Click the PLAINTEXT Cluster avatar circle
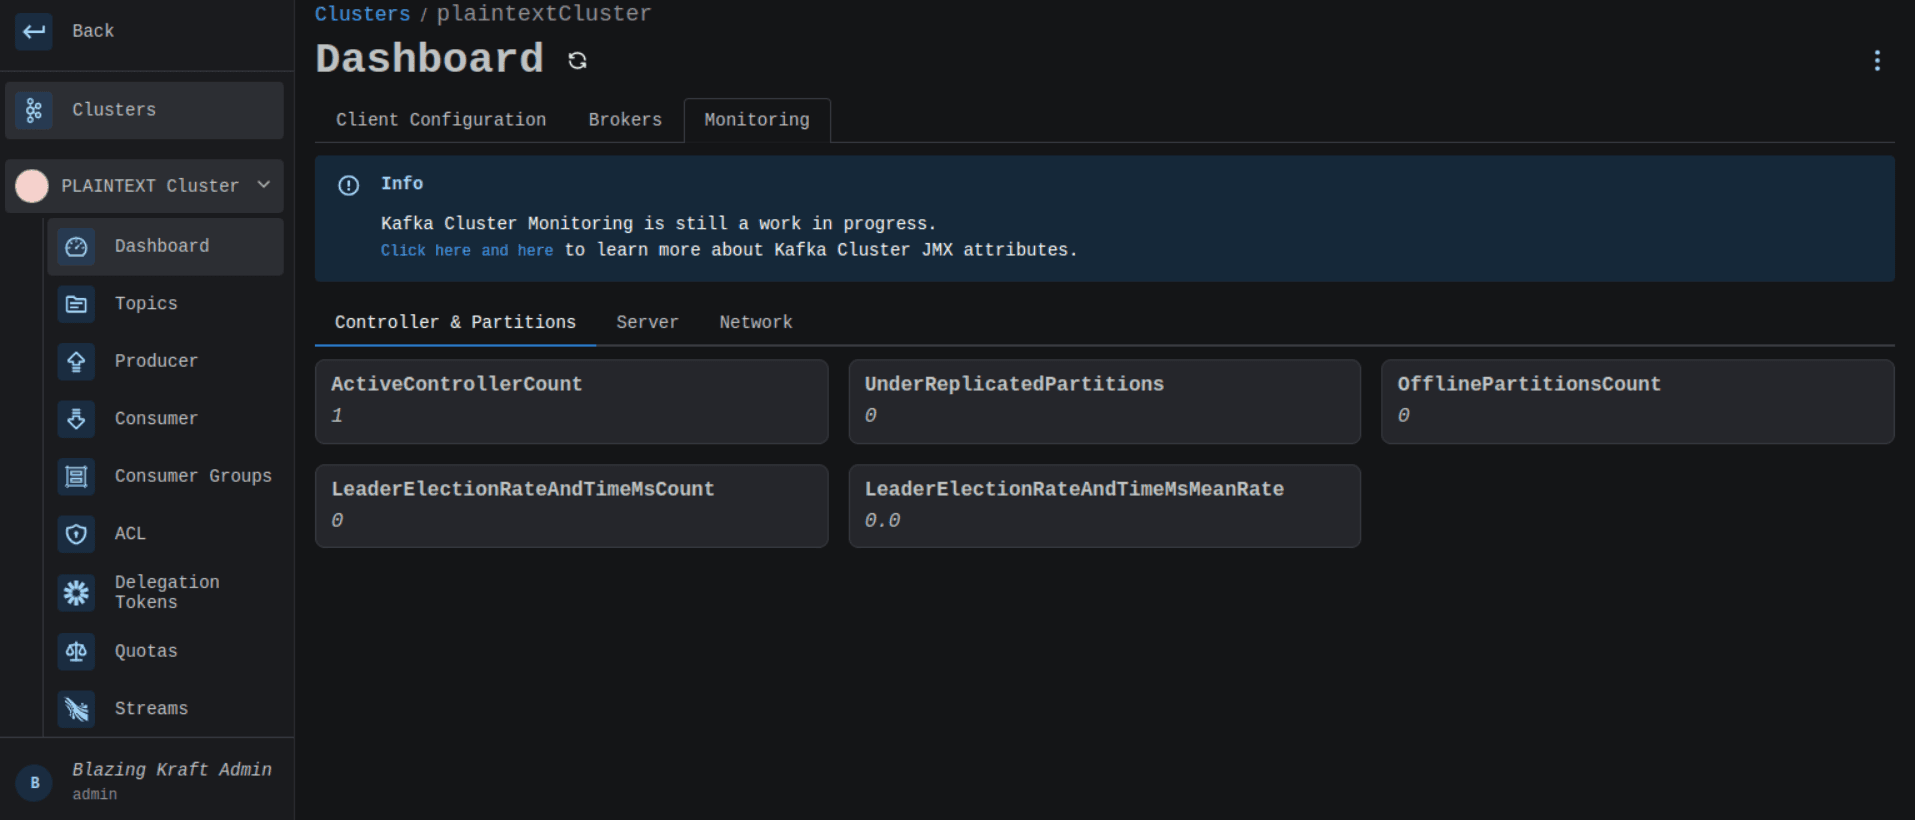Image resolution: width=1915 pixels, height=820 pixels. point(32,185)
